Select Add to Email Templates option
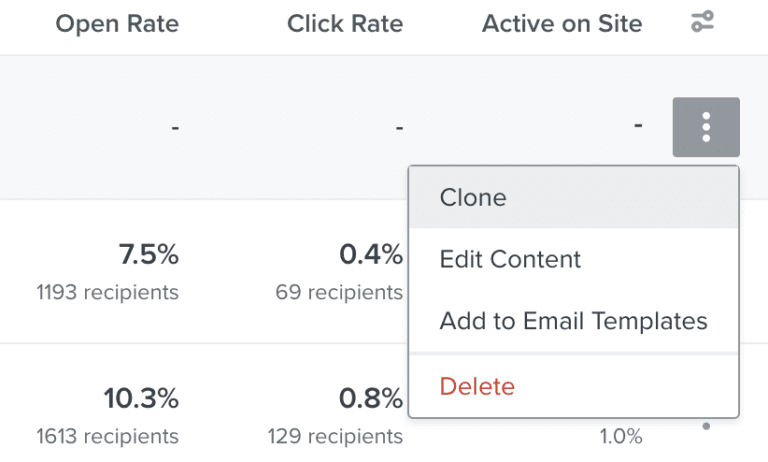The image size is (768, 462). pos(574,321)
